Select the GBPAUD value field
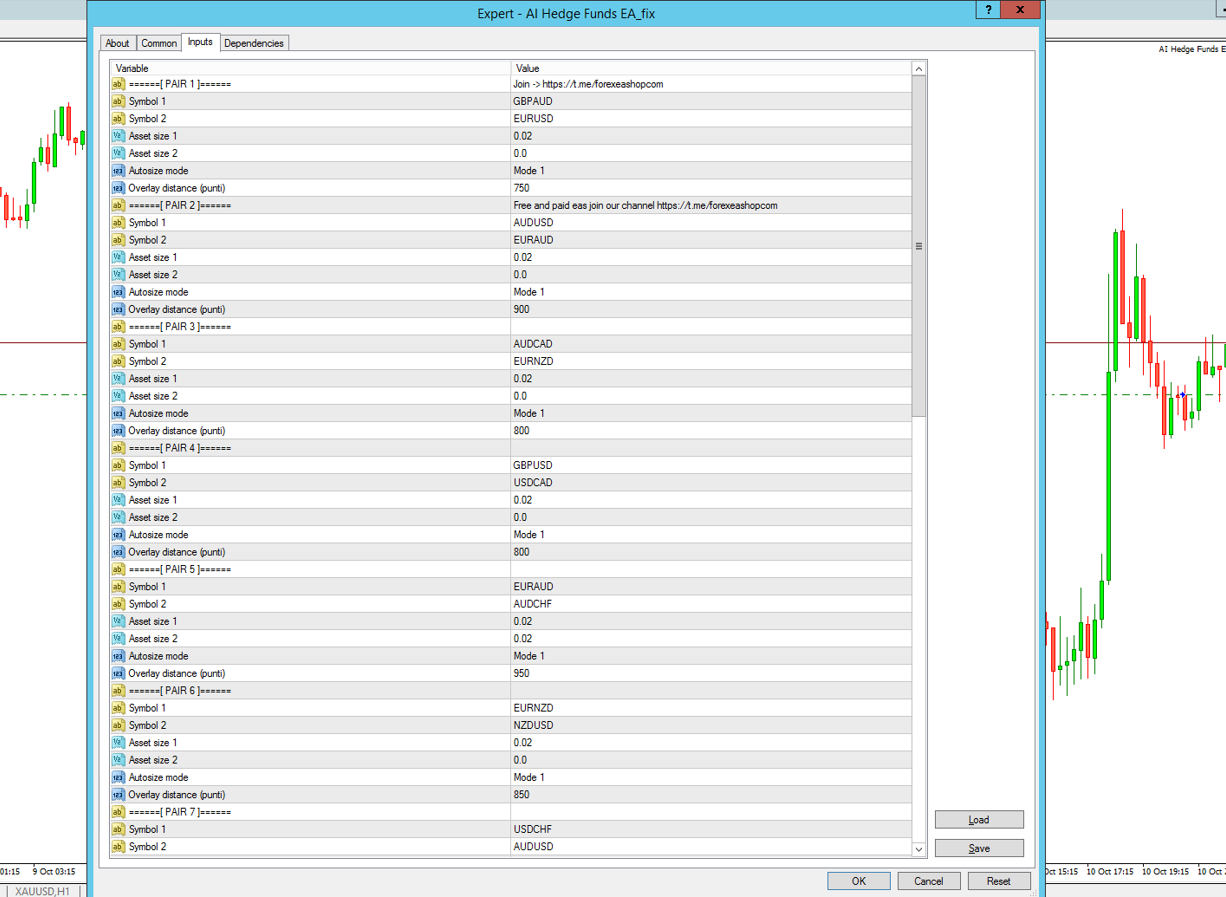 [710, 102]
